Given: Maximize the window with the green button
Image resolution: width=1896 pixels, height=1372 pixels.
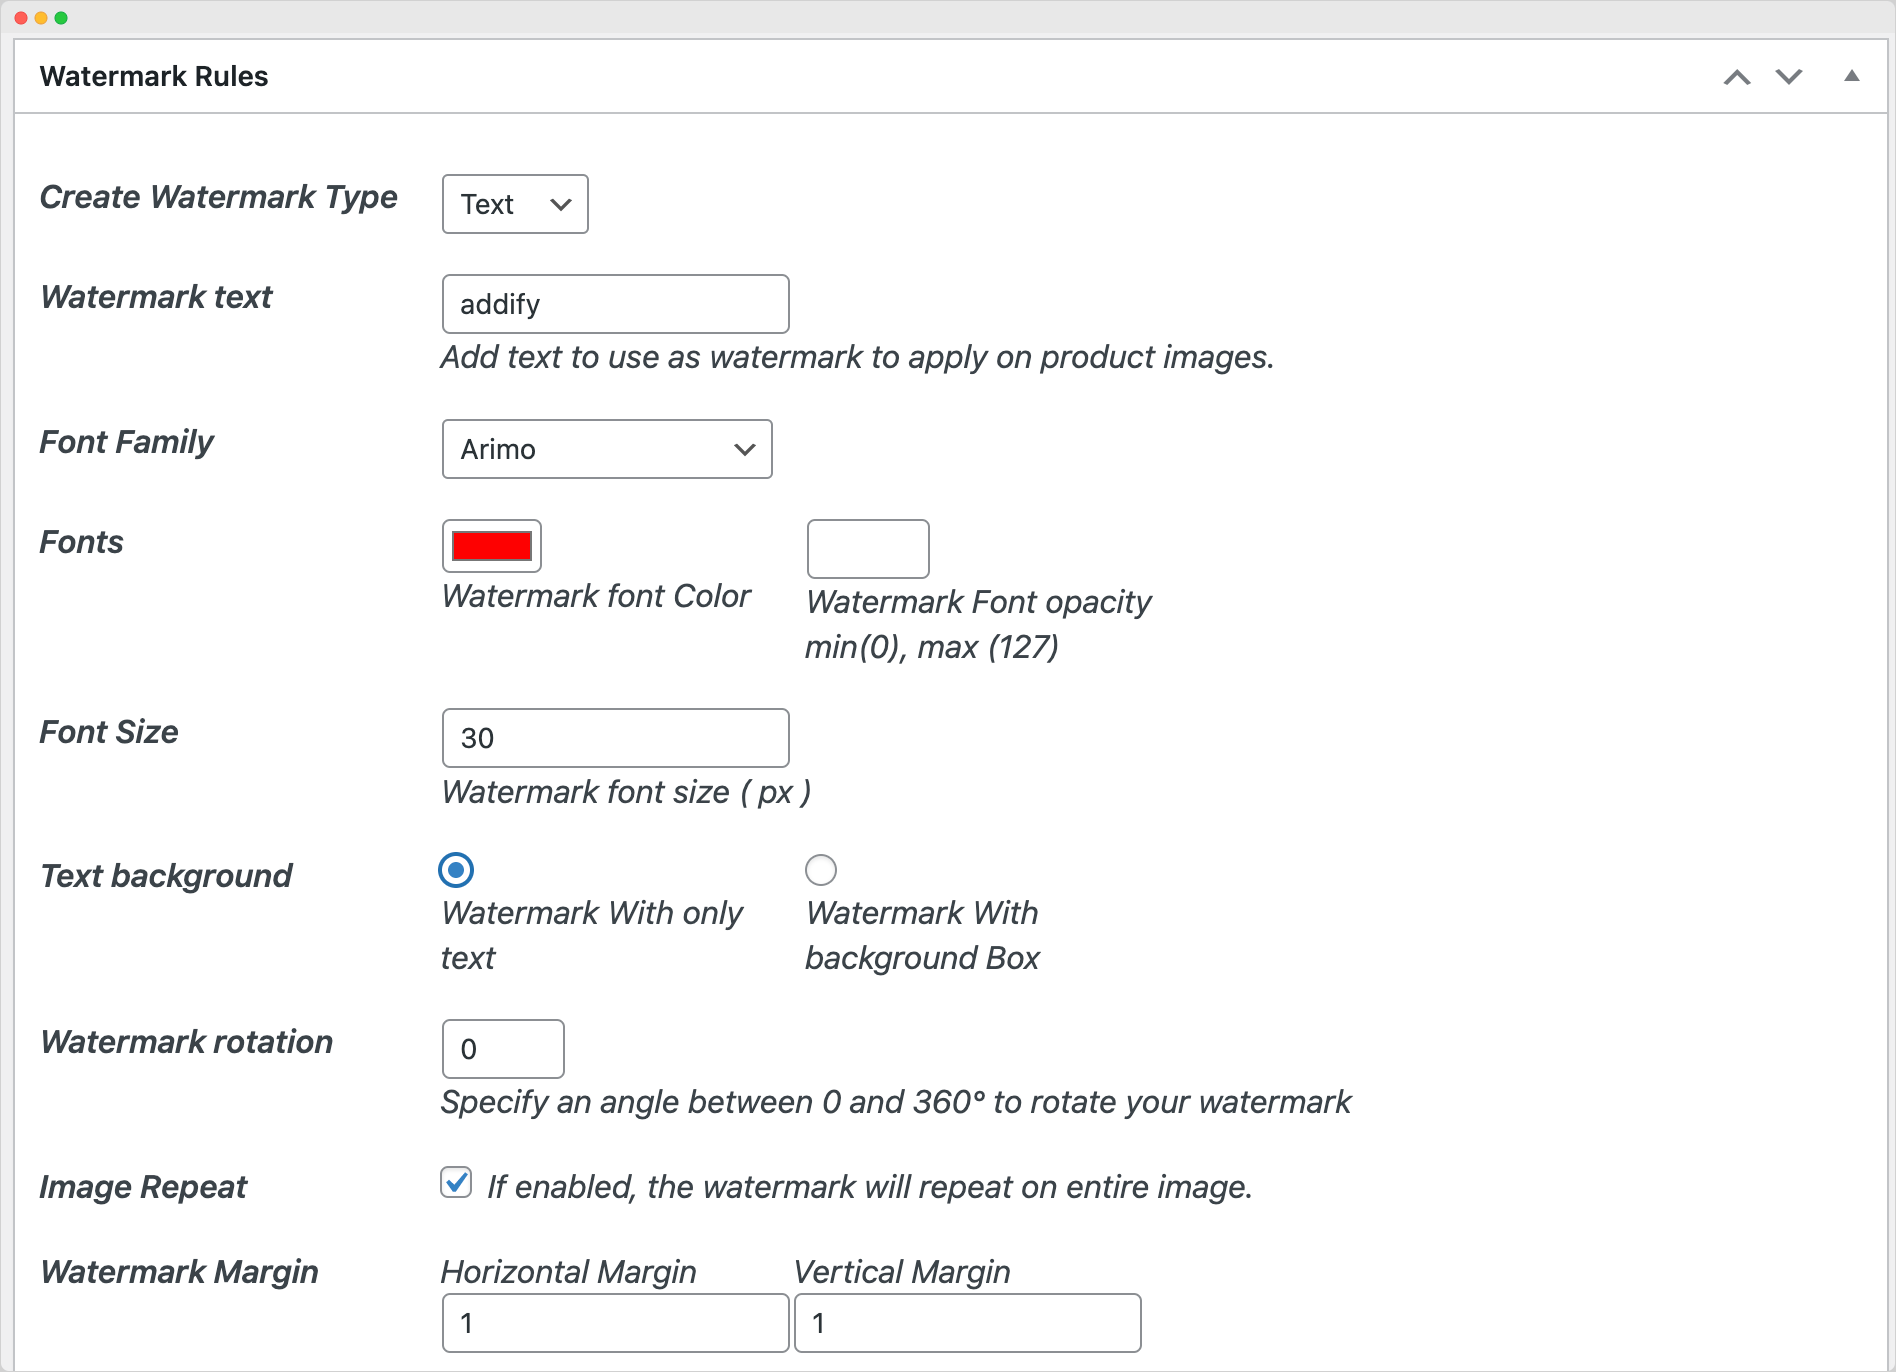Looking at the screenshot, I should click(61, 18).
